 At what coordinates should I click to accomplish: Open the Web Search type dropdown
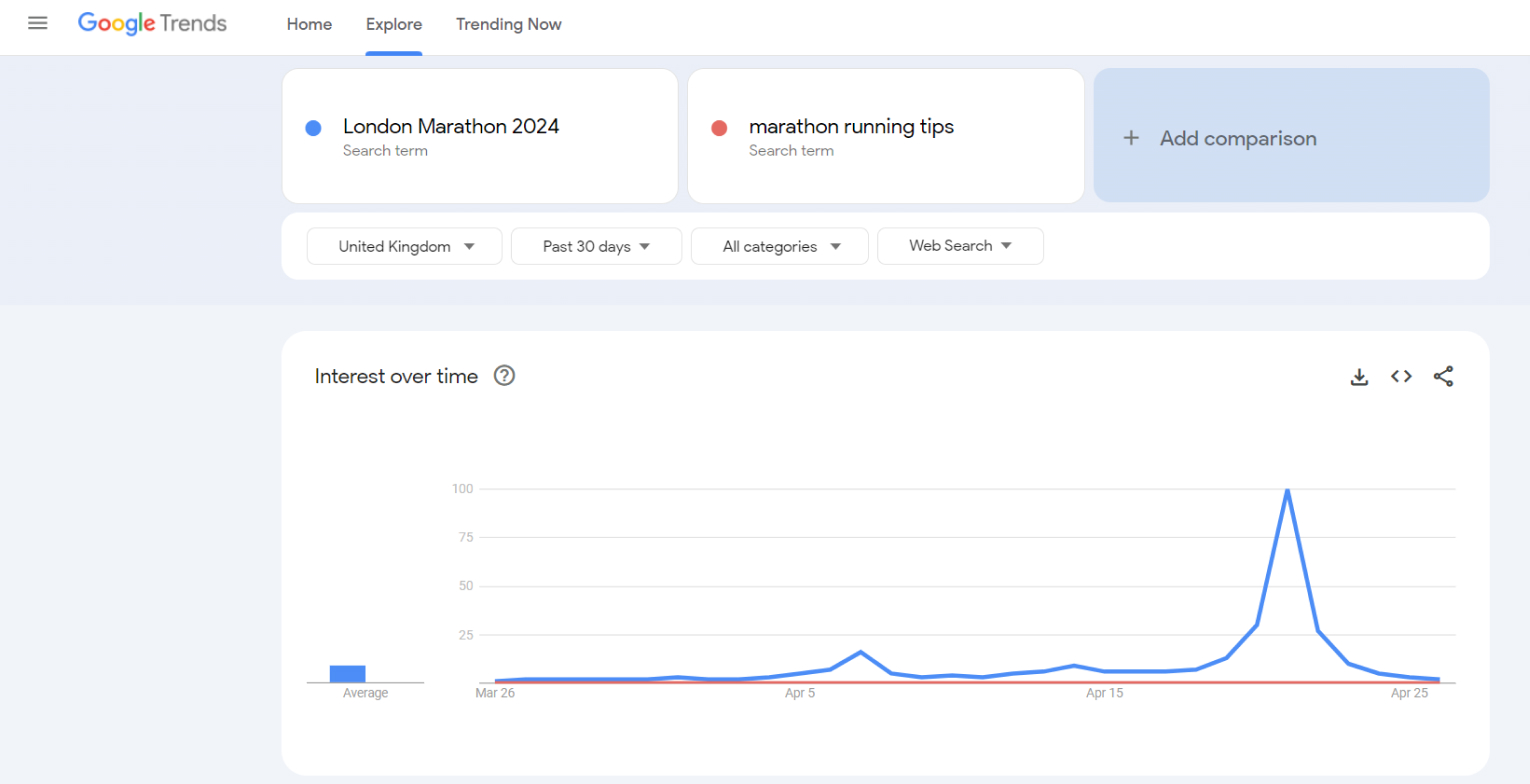[x=960, y=246]
